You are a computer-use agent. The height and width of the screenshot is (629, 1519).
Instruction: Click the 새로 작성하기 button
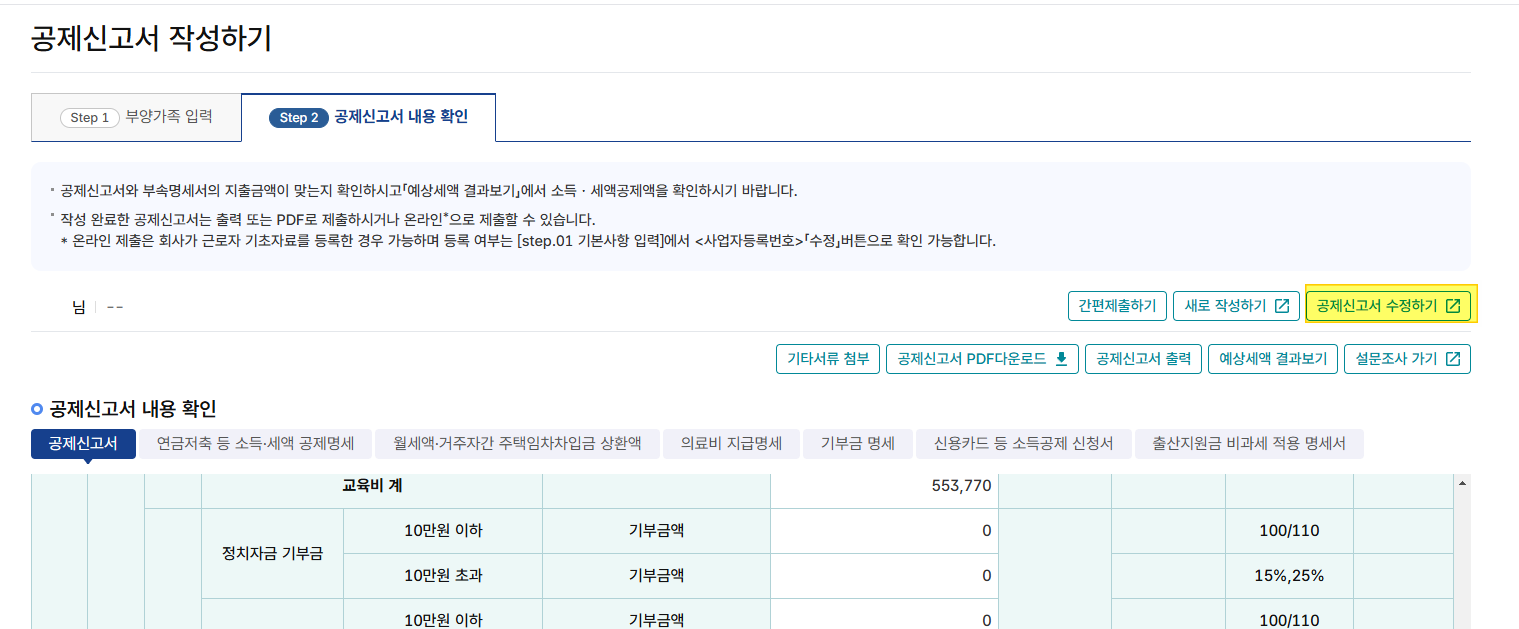pyautogui.click(x=1237, y=306)
